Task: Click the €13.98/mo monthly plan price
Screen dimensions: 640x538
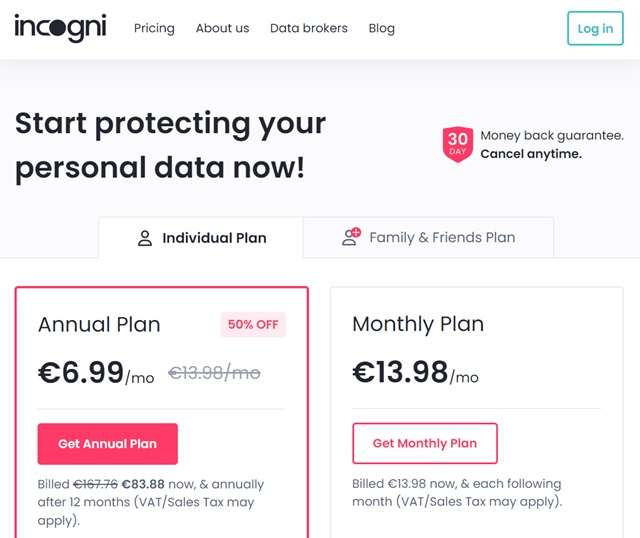Action: click(415, 373)
